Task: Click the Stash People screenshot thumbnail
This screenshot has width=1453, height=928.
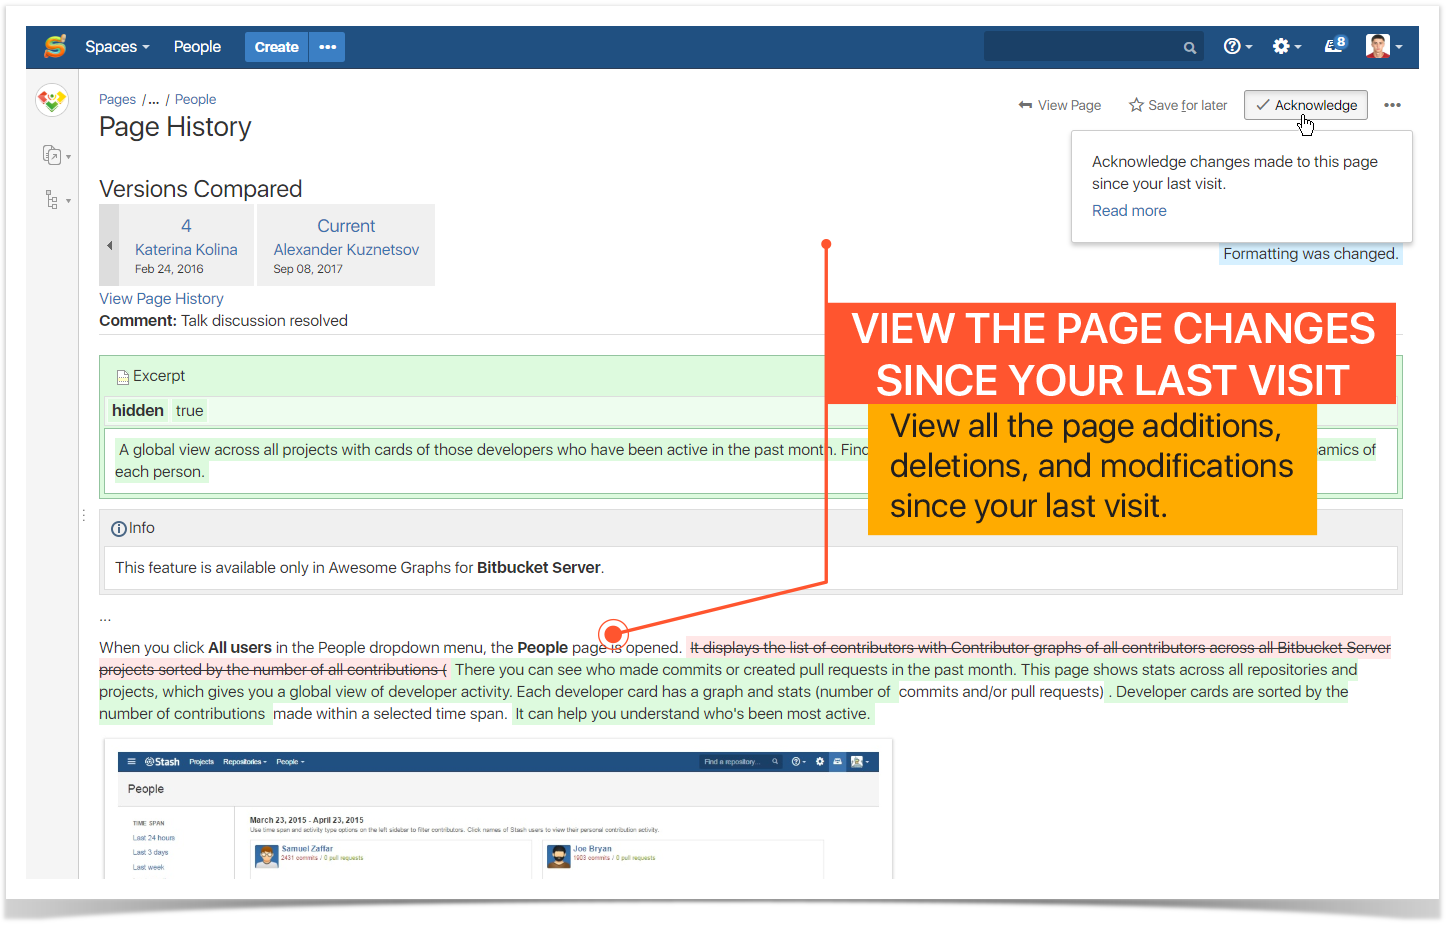Action: click(x=498, y=809)
